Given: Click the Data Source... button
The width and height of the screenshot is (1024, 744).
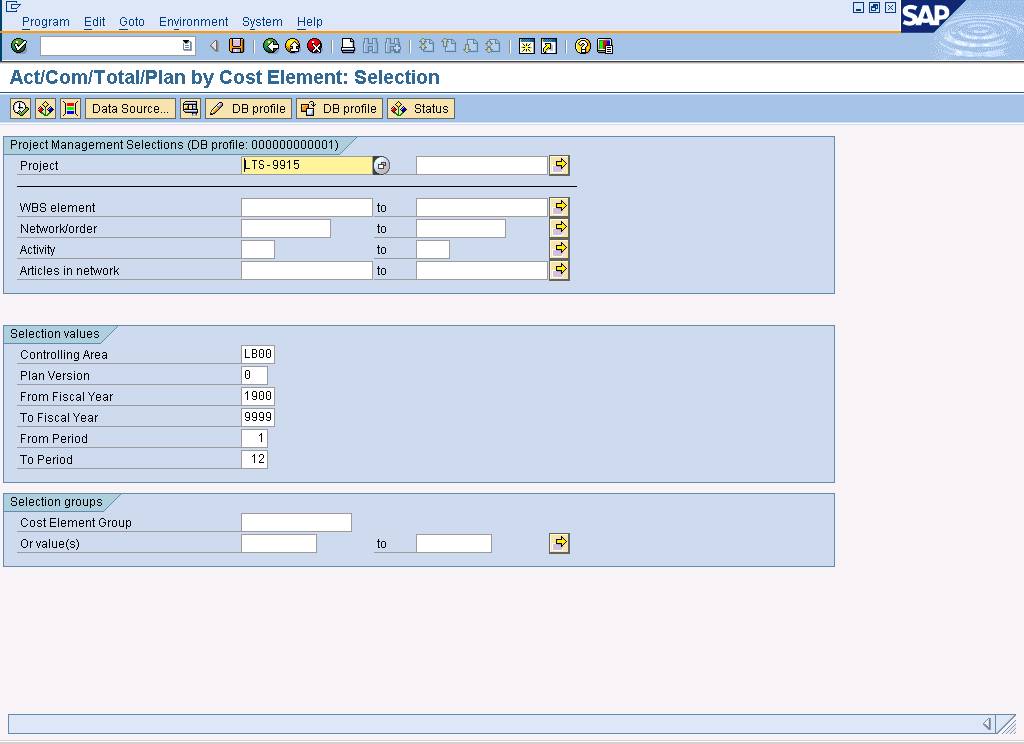Looking at the screenshot, I should tap(130, 108).
